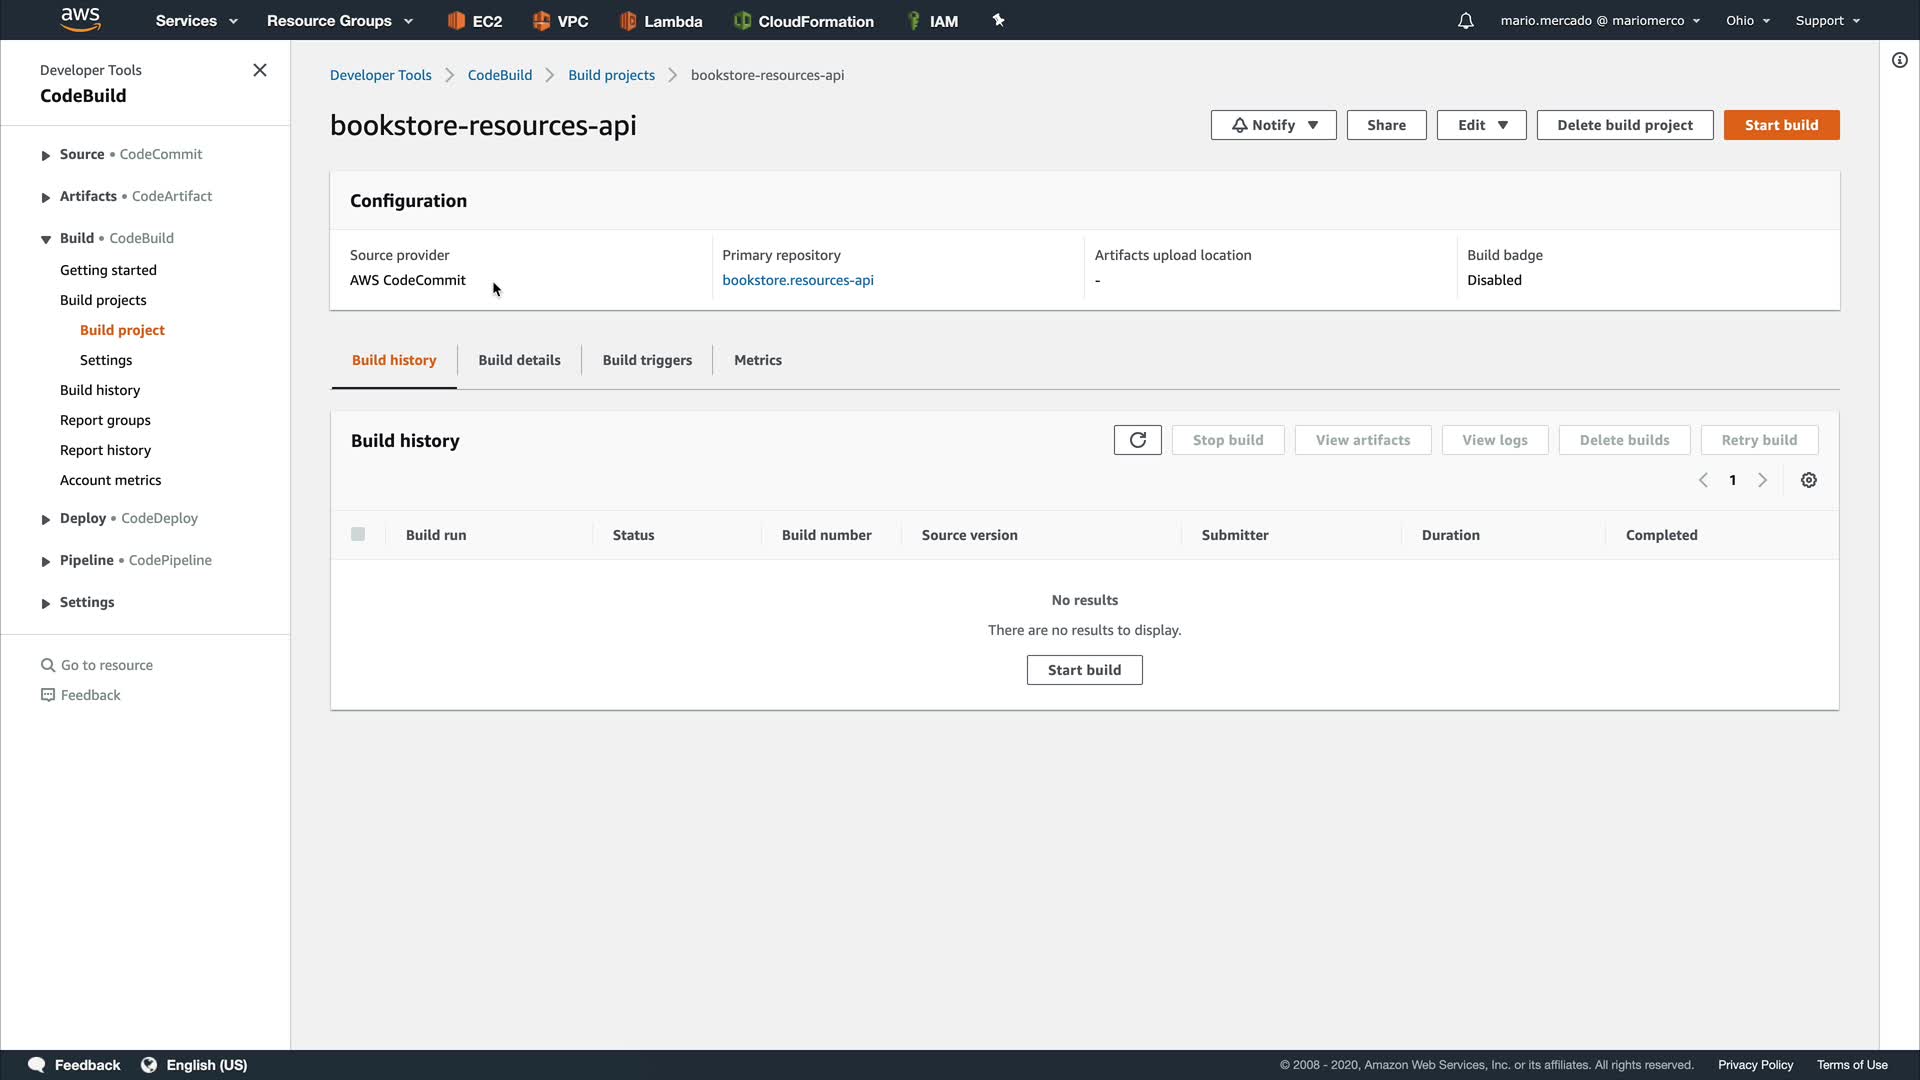The height and width of the screenshot is (1080, 1920).
Task: Go to next page of results
Action: (x=1762, y=480)
